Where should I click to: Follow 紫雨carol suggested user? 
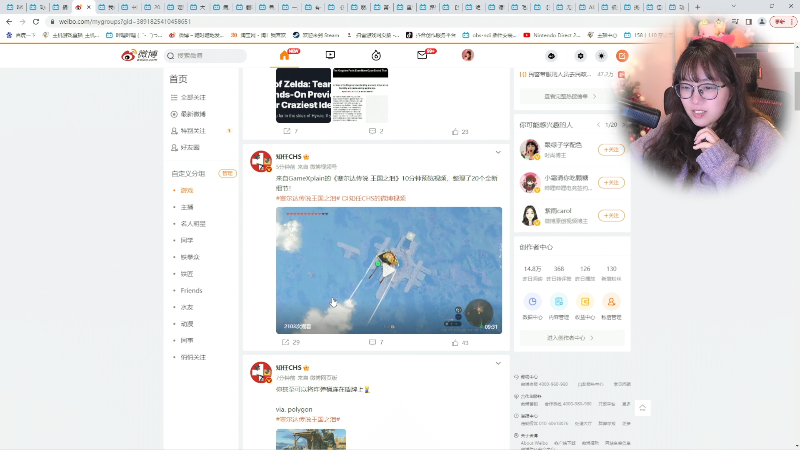pos(611,215)
